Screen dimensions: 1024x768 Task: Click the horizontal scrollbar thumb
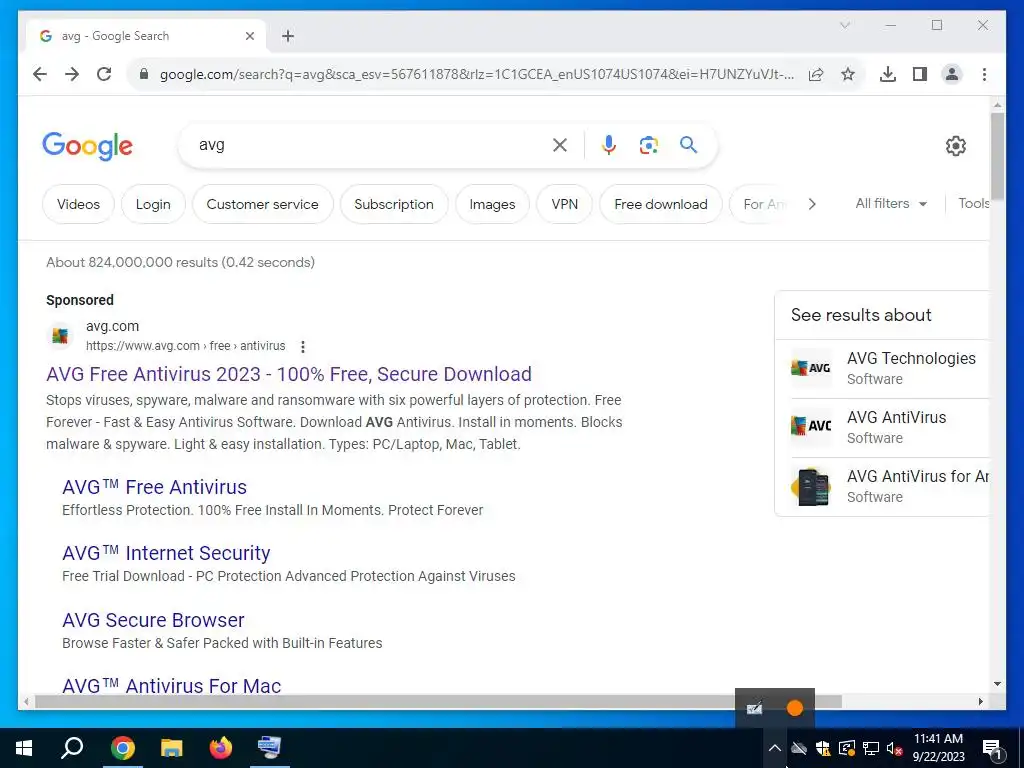pyautogui.click(x=438, y=701)
